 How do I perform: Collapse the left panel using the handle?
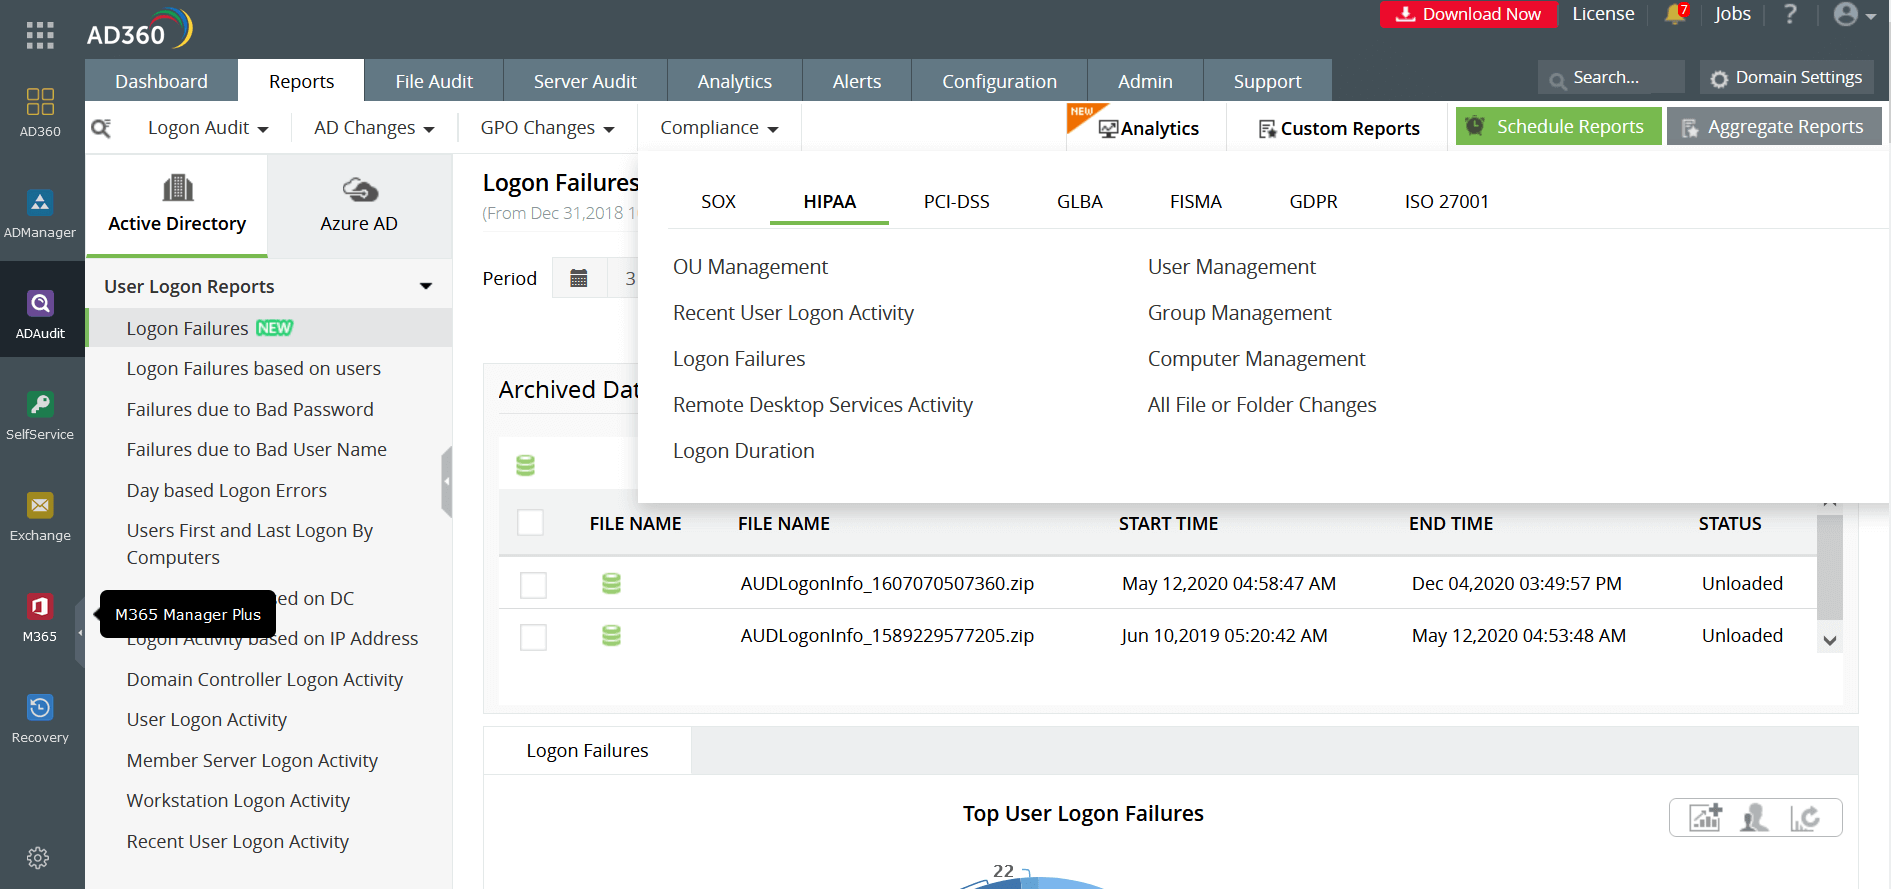point(447,482)
